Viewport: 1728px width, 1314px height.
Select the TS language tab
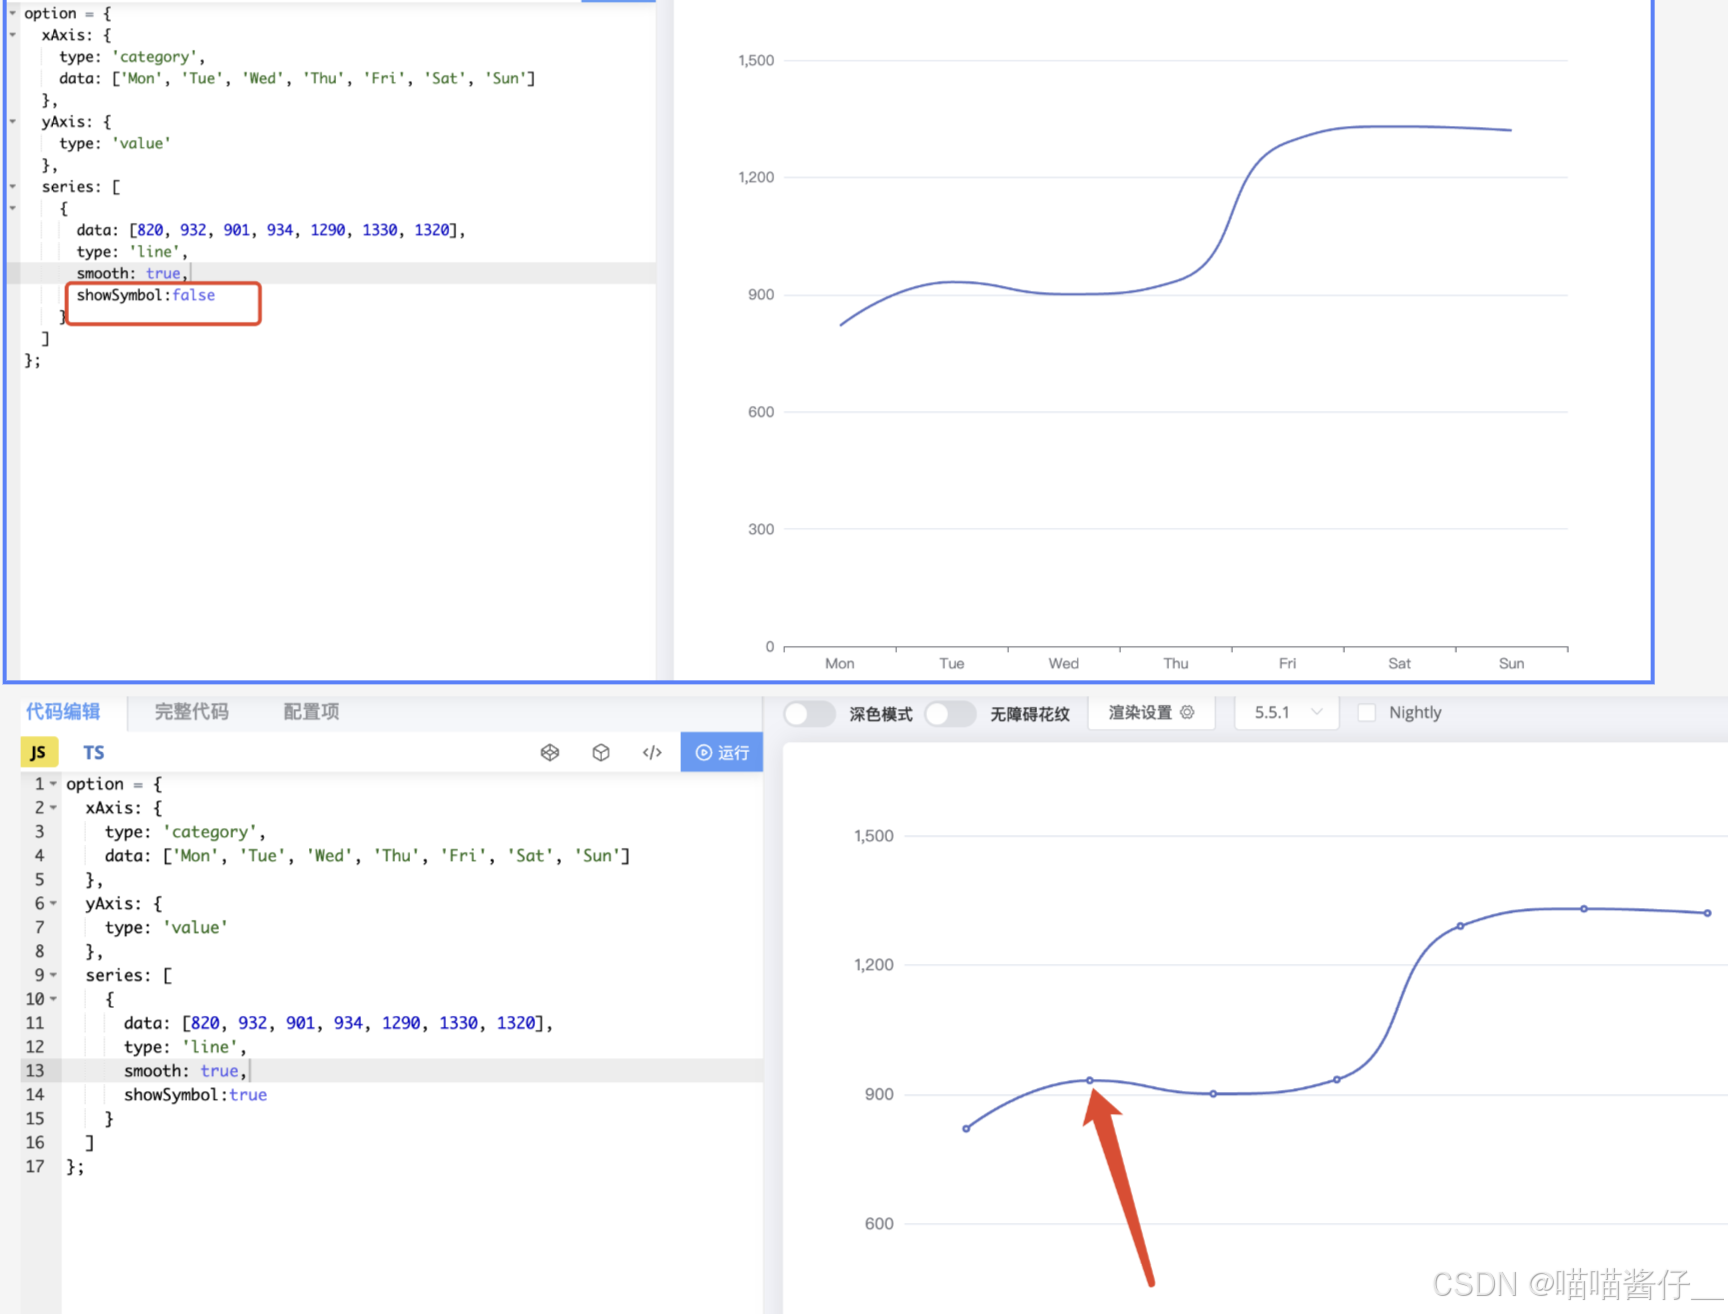[x=94, y=752]
